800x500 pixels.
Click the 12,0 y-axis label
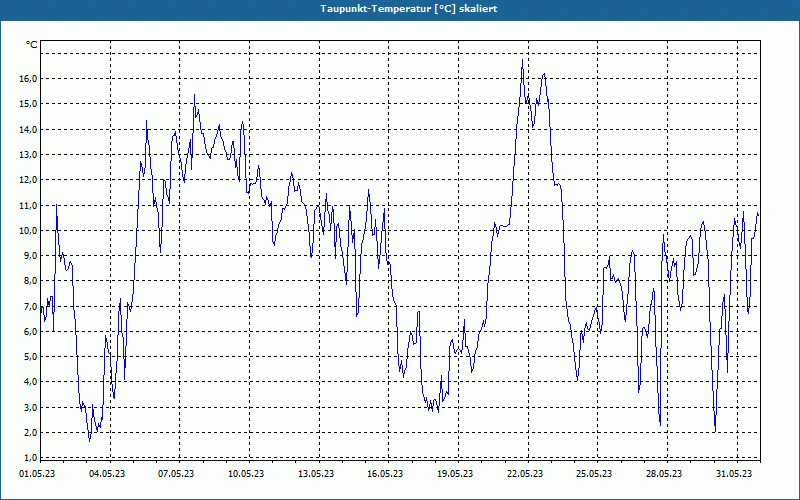click(x=28, y=180)
